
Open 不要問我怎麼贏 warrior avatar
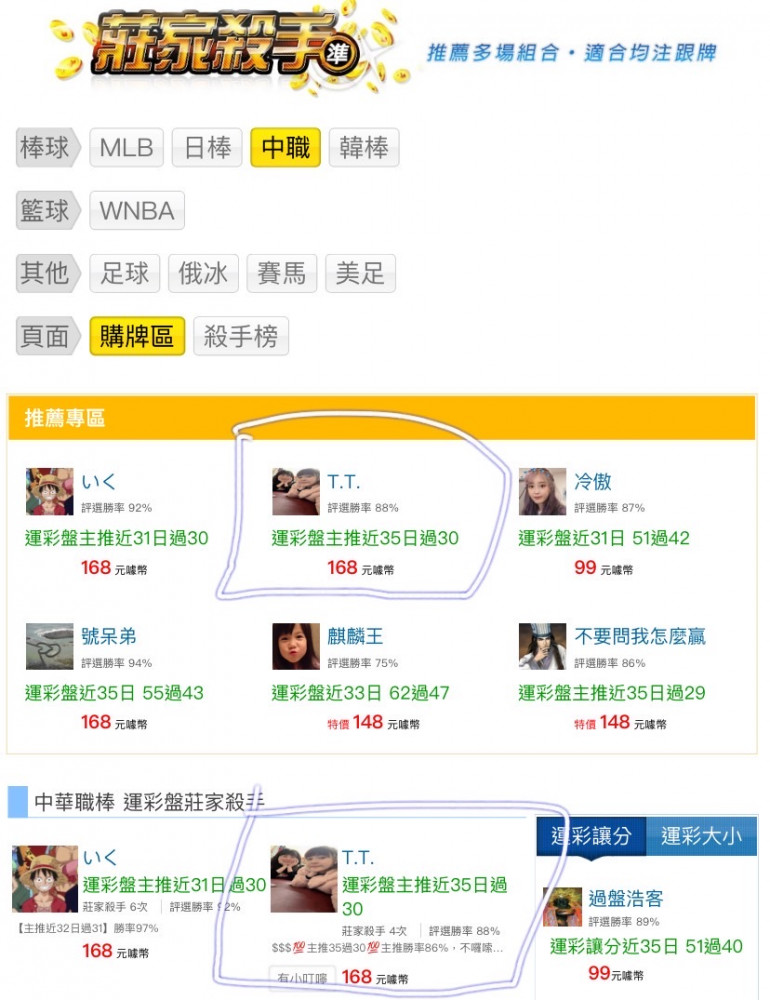[542, 646]
